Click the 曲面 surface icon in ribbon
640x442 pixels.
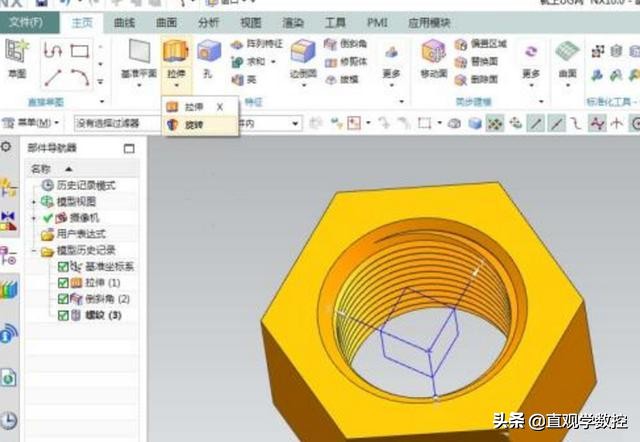pyautogui.click(x=567, y=53)
